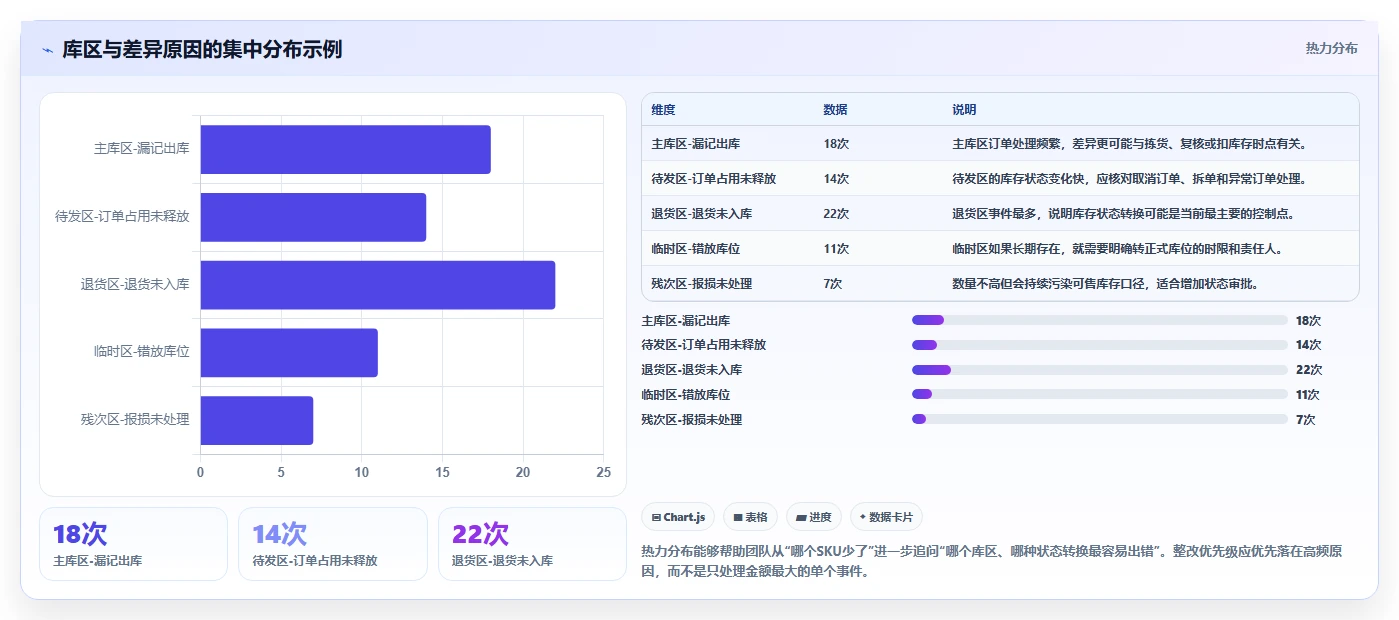The height and width of the screenshot is (620, 1399).
Task: Click the 待发区-订单占用未释放 progress bar
Action: [1100, 345]
